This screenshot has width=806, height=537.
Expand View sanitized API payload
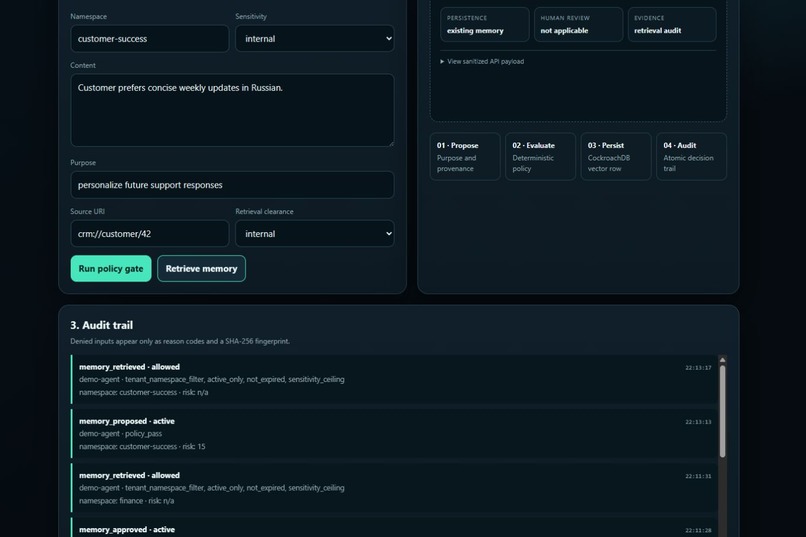pyautogui.click(x=482, y=61)
